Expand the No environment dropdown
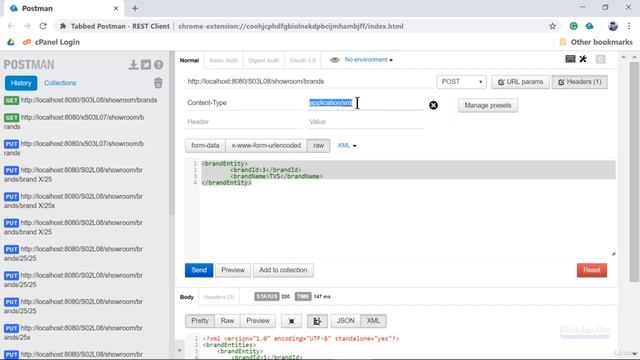 (369, 60)
